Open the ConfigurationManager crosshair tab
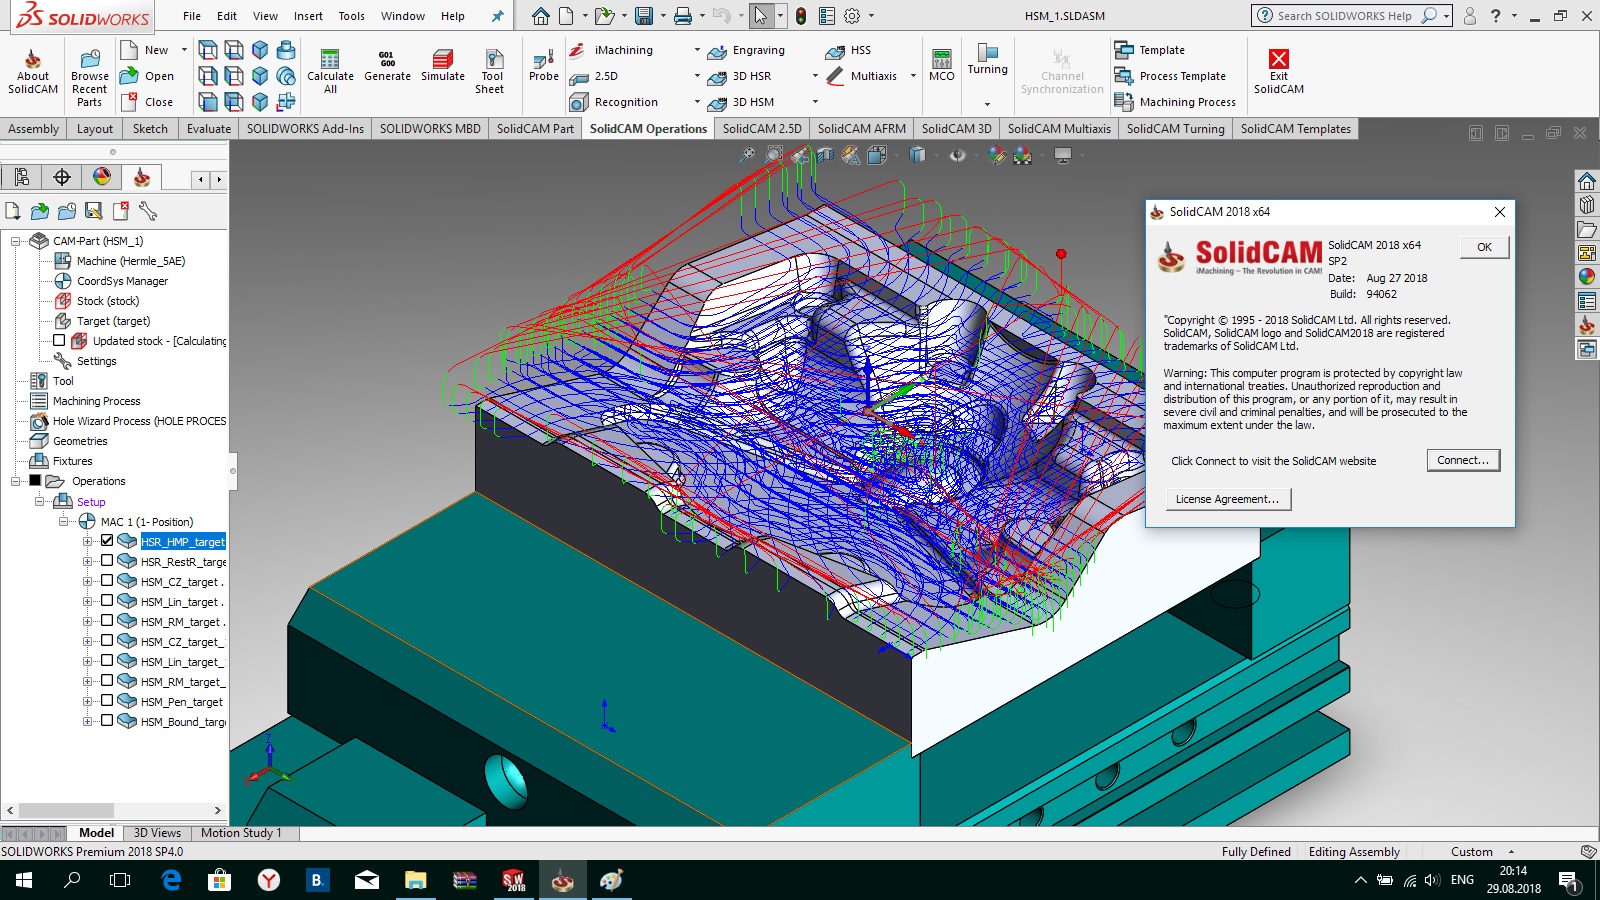This screenshot has height=900, width=1600. click(62, 177)
